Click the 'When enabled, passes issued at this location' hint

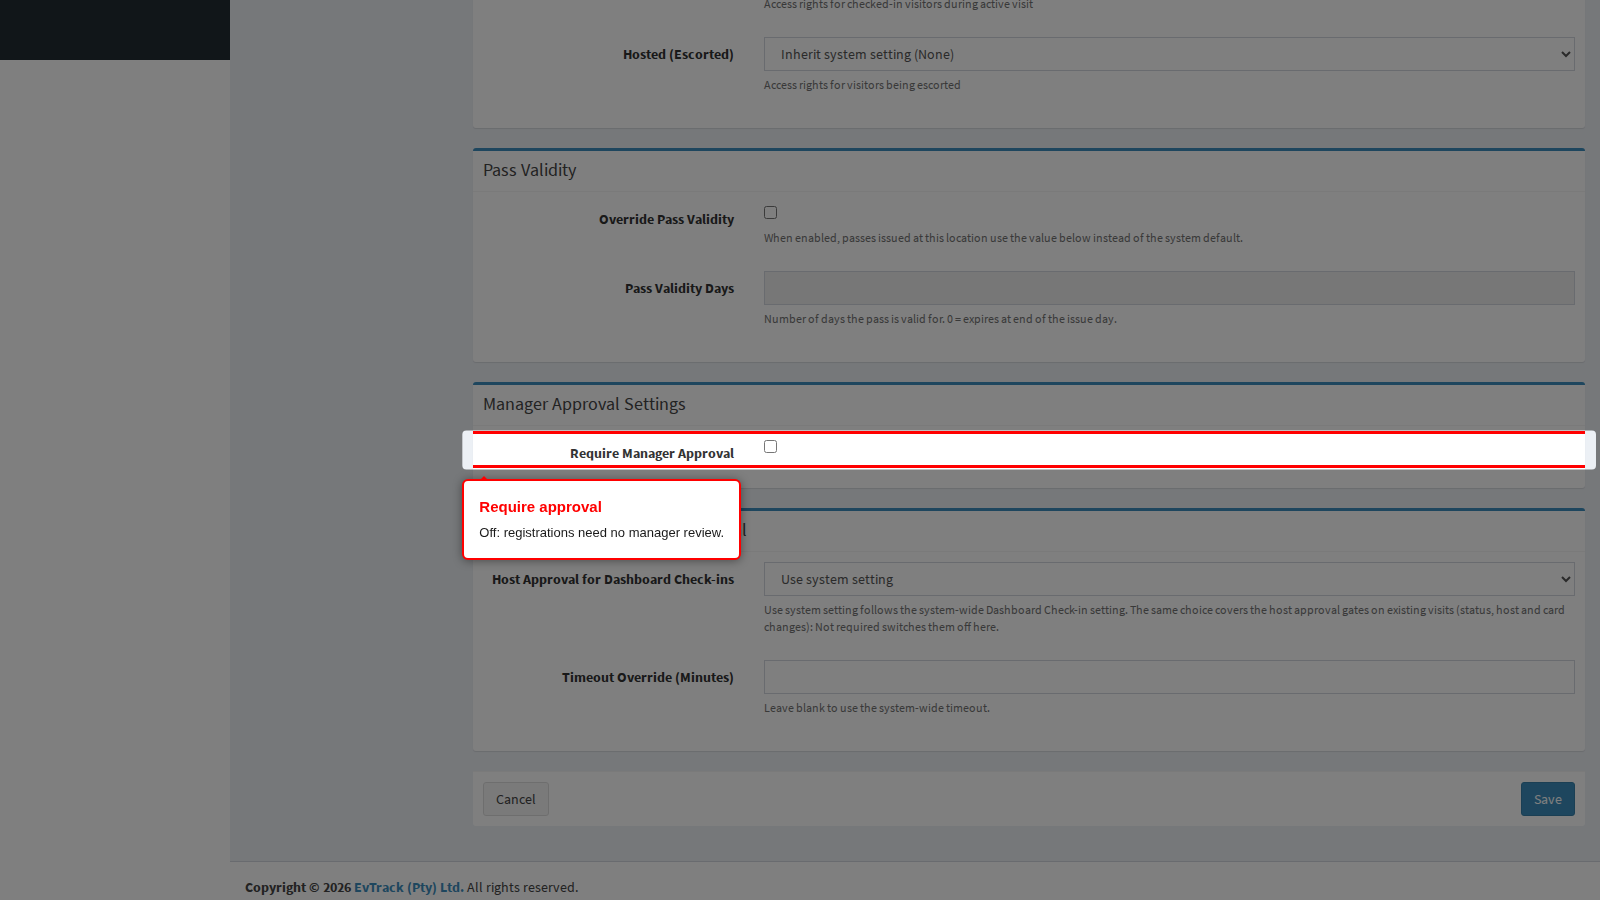1003,238
